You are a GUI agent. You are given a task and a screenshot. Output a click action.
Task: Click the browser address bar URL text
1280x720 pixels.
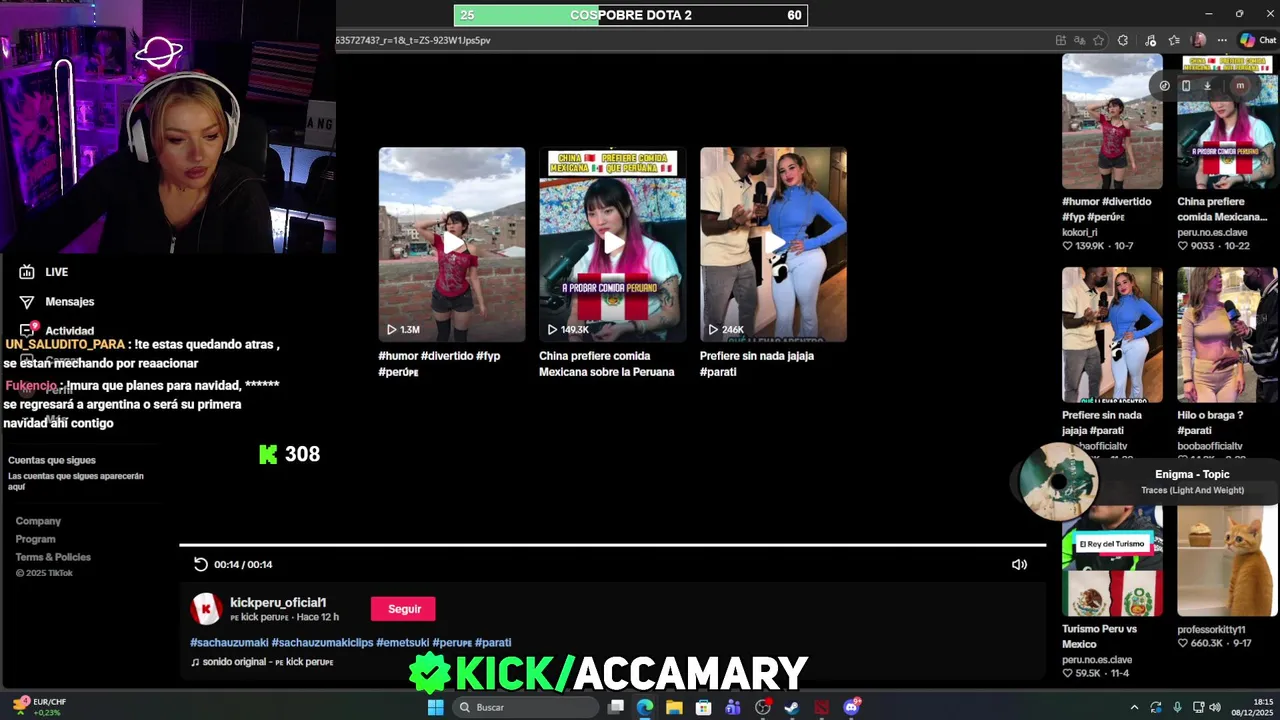coord(414,40)
